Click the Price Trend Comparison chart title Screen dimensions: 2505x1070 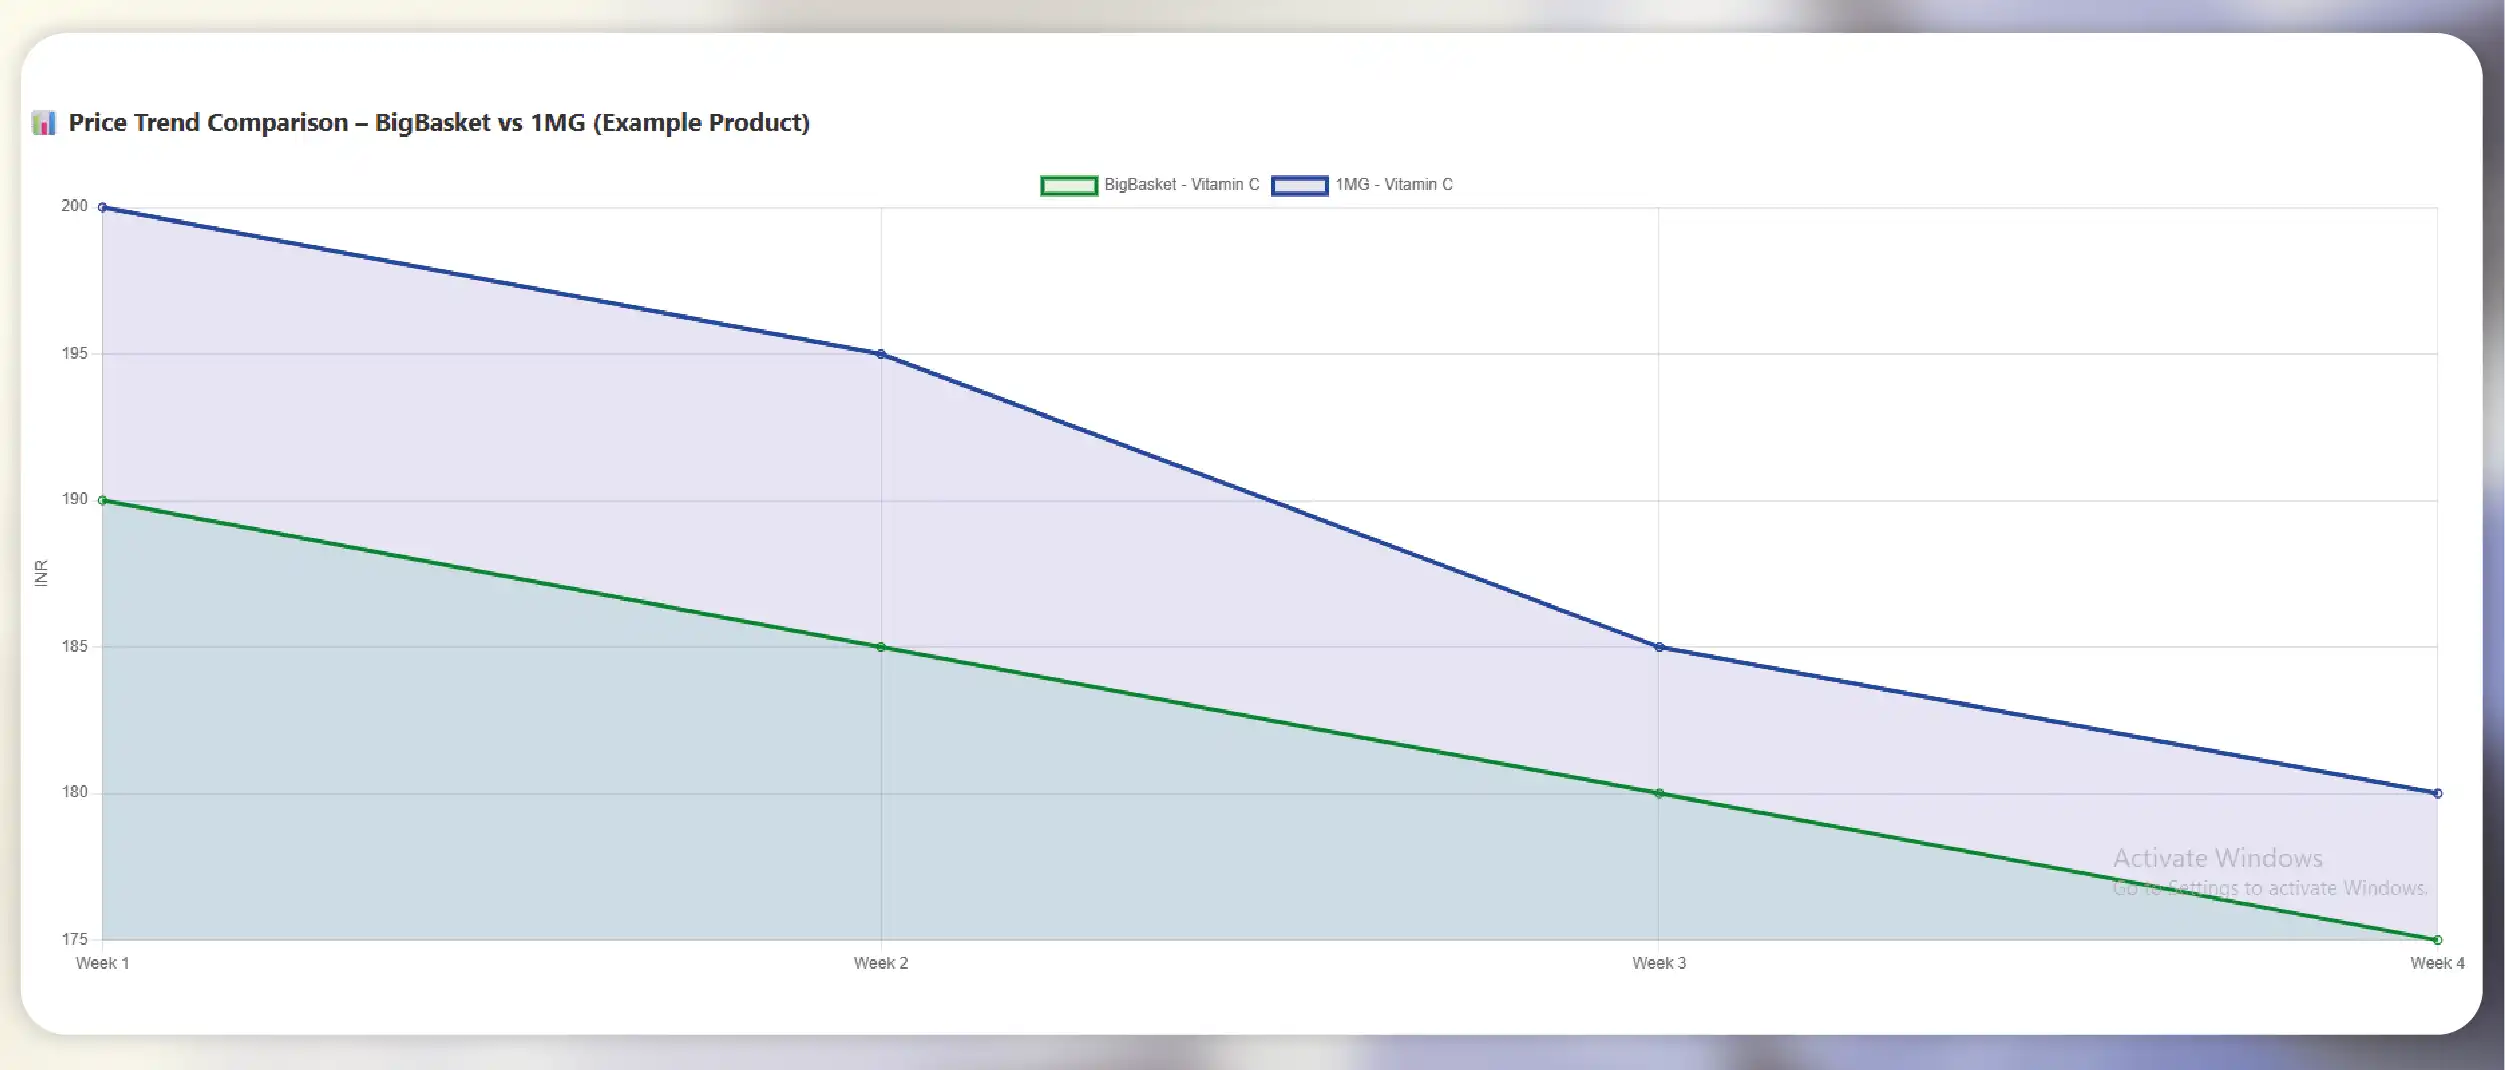click(x=439, y=123)
